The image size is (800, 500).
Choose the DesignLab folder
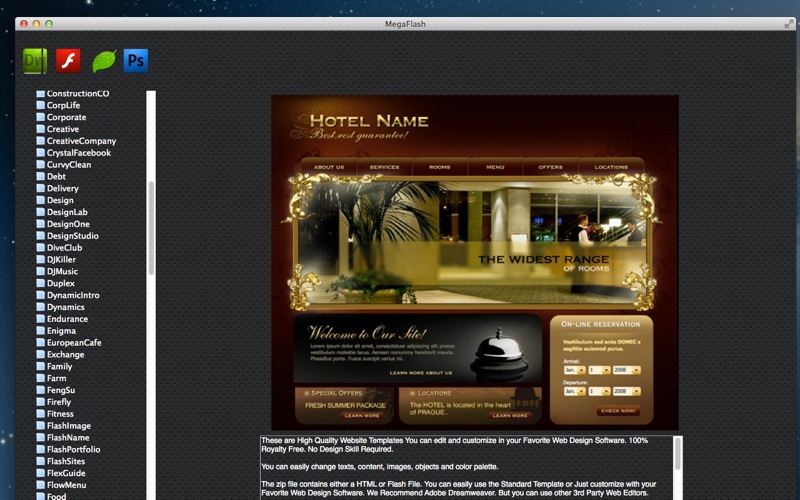62,212
